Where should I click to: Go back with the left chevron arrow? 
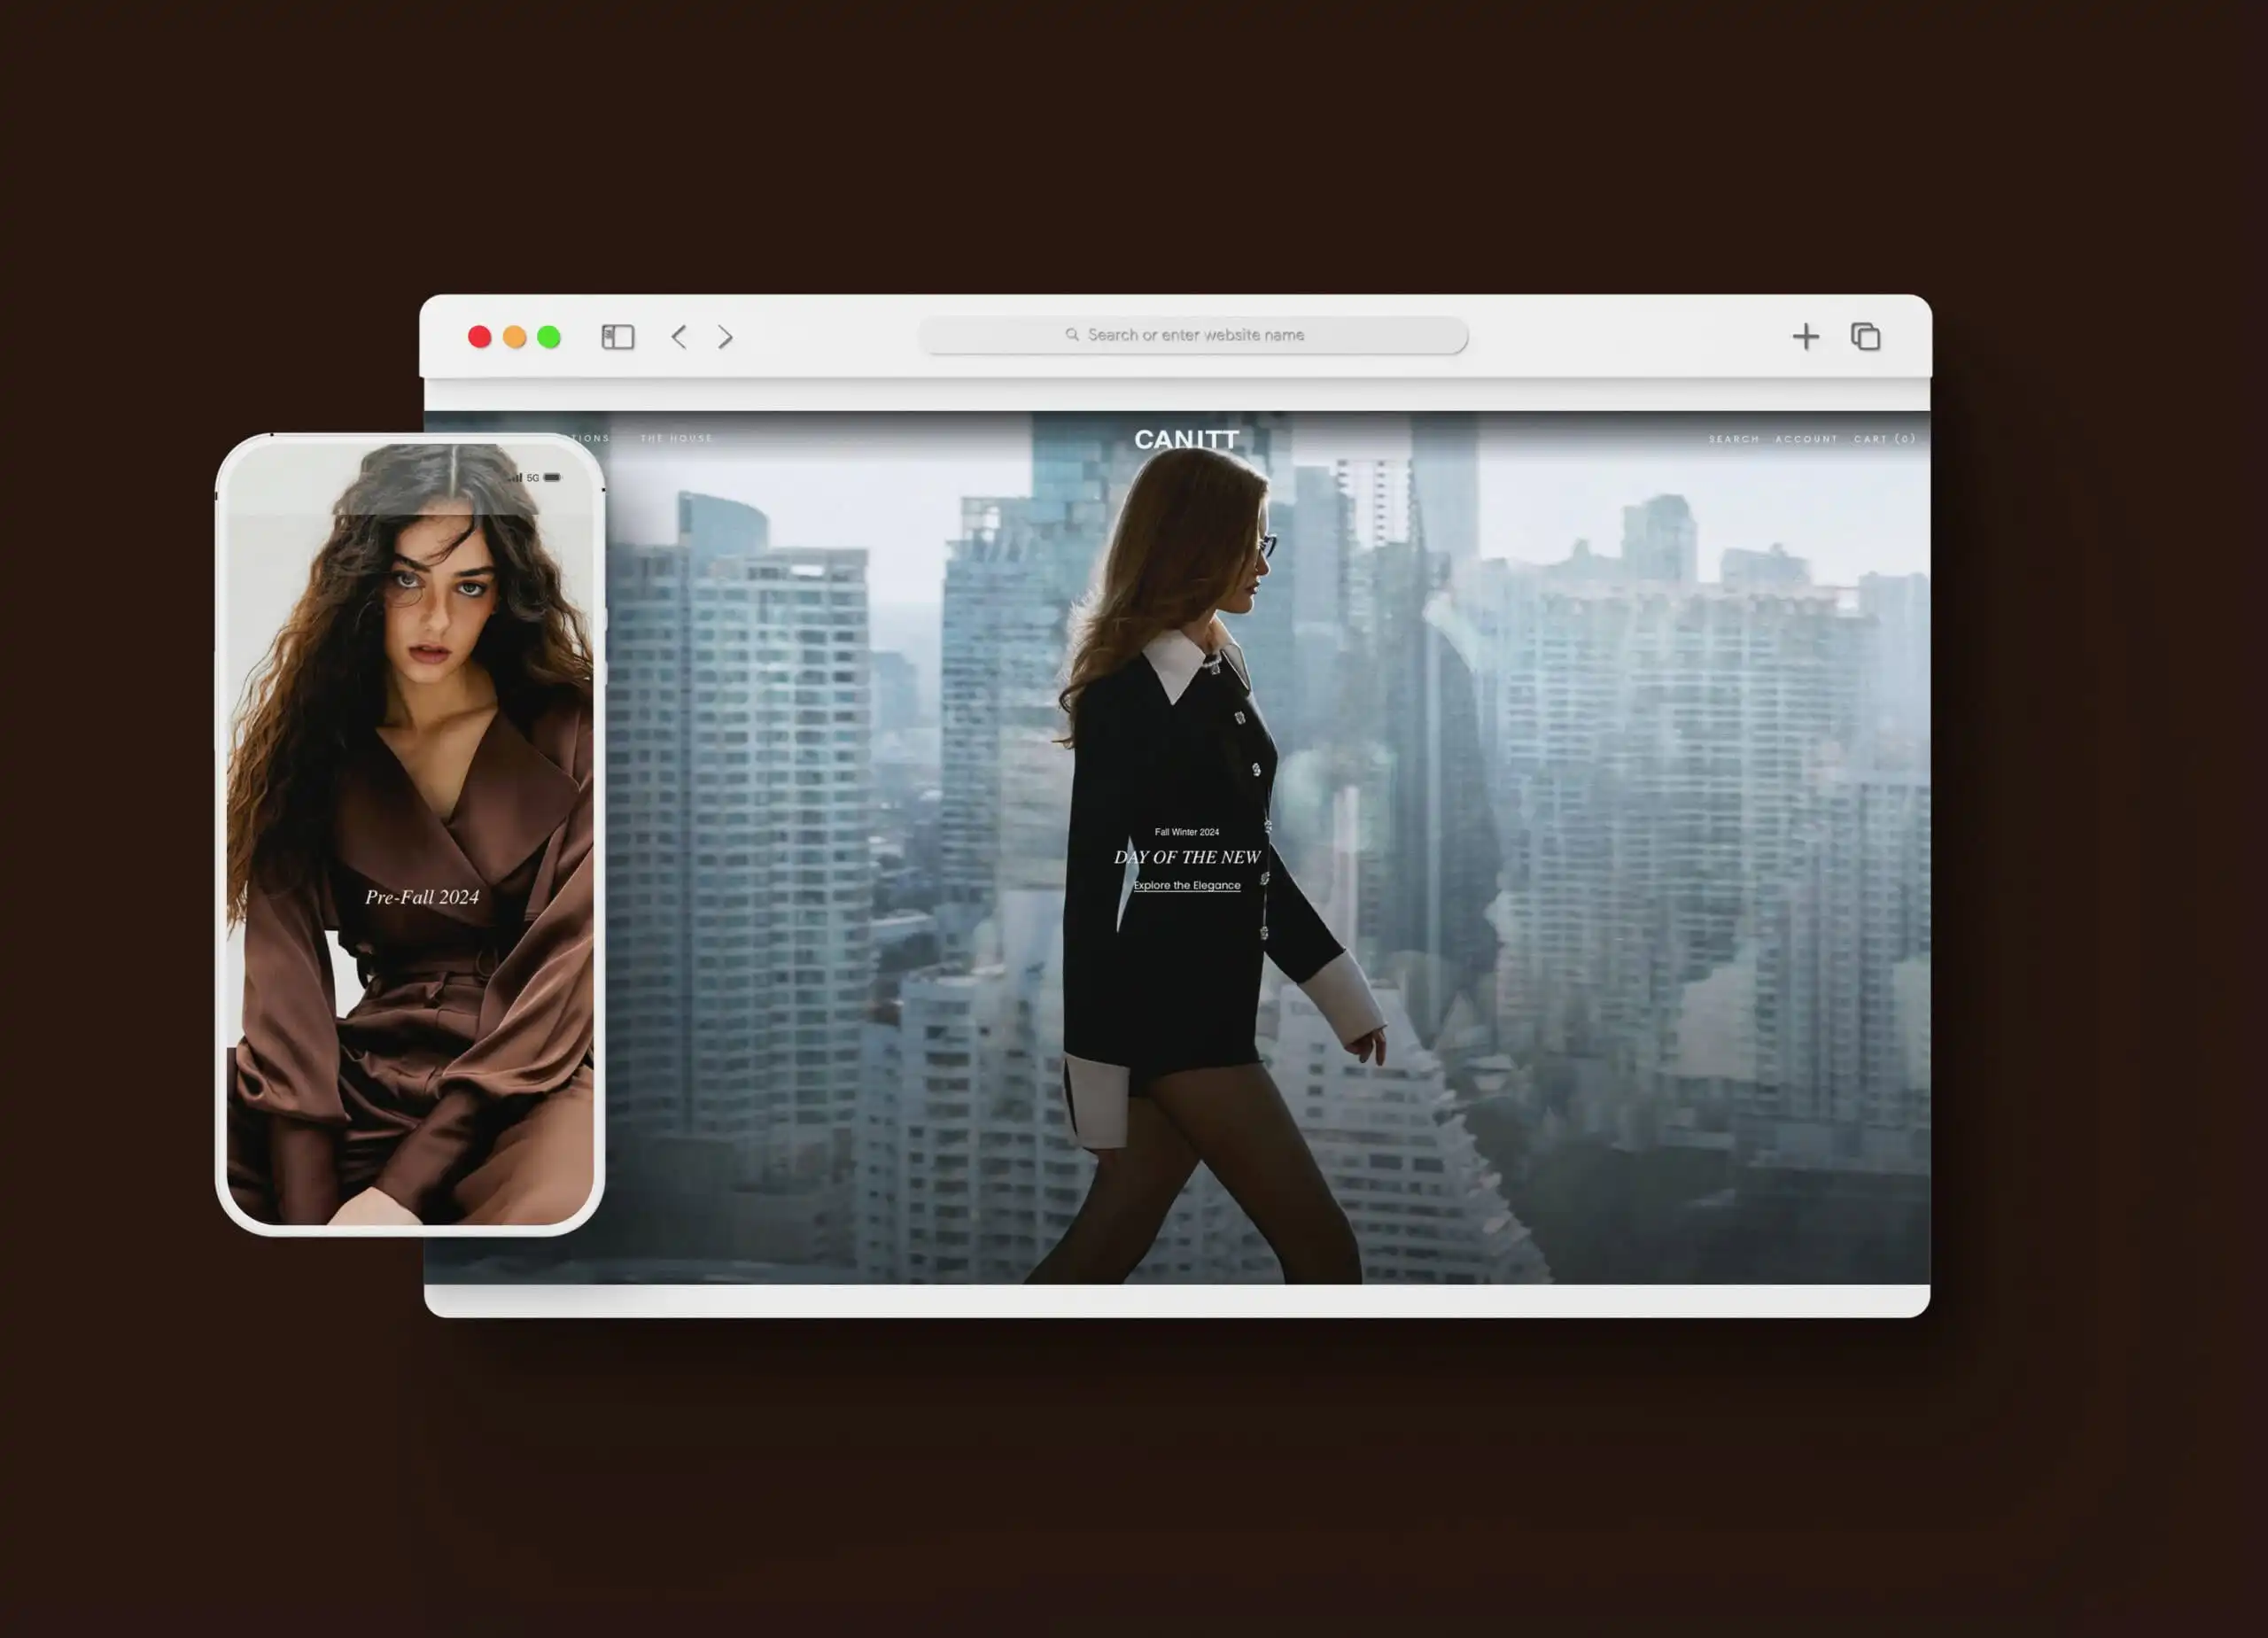pyautogui.click(x=679, y=337)
